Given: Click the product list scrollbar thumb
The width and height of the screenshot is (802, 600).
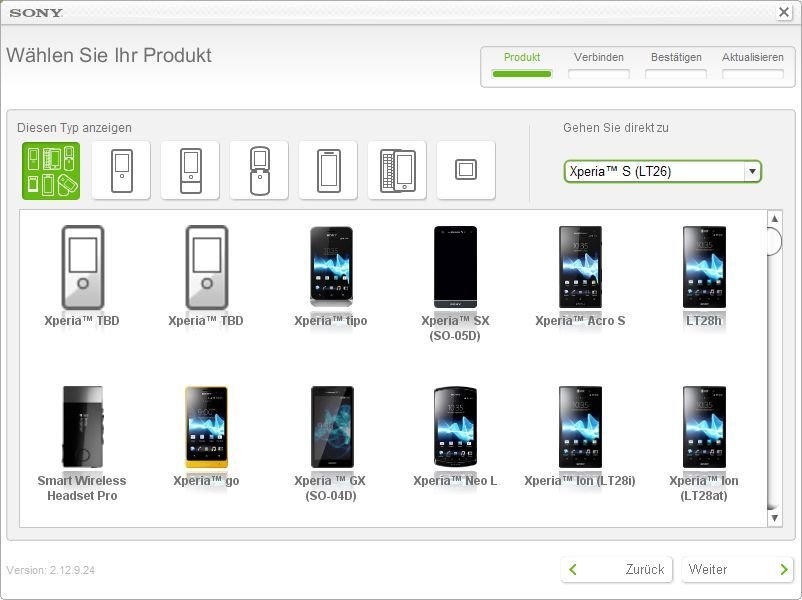Looking at the screenshot, I should point(775,241).
